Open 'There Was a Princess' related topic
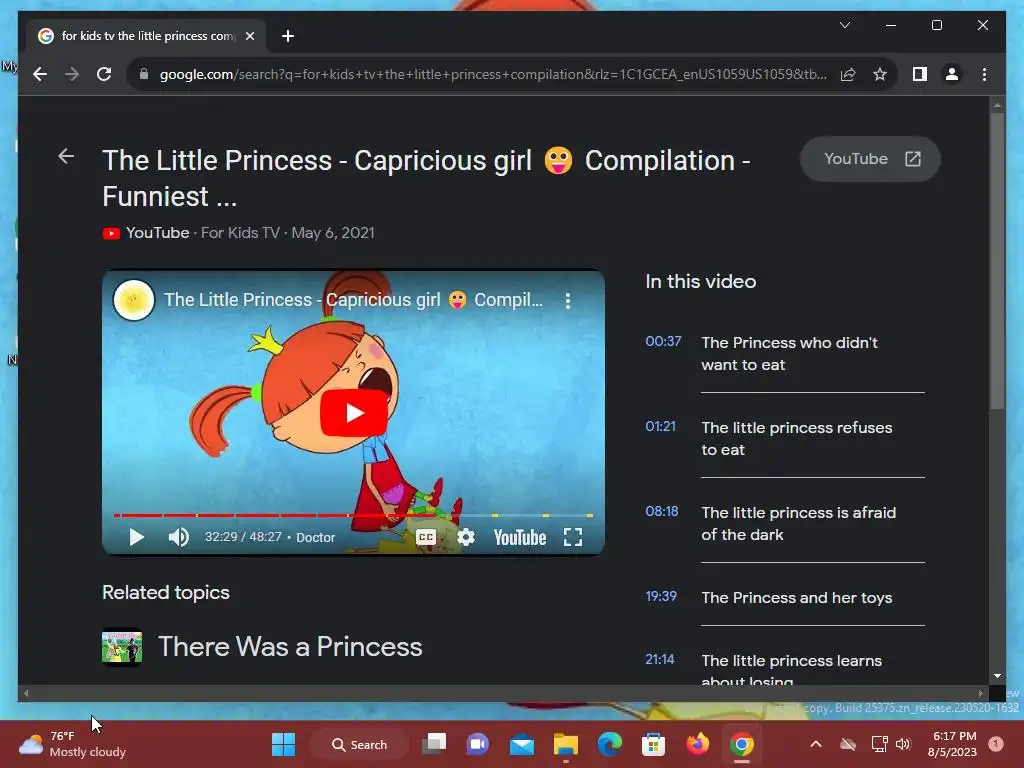 [x=290, y=647]
